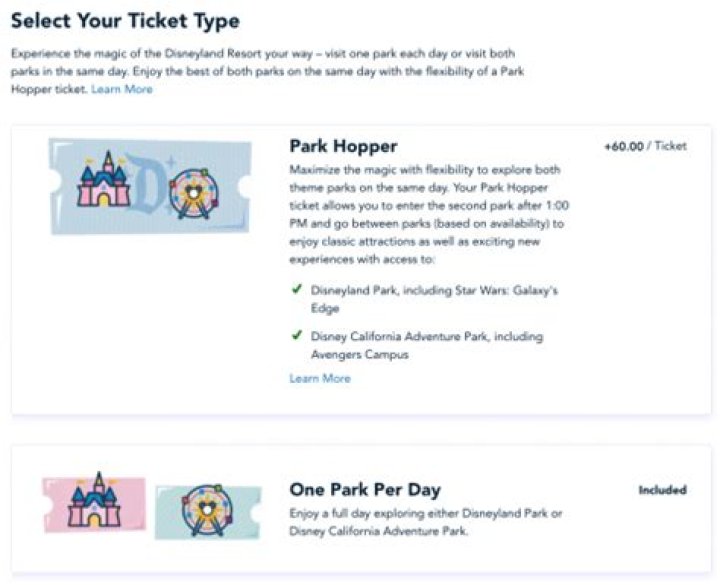Click the castle icon on Park Hopper ticket
This screenshot has height=585, width=720.
coord(104,179)
